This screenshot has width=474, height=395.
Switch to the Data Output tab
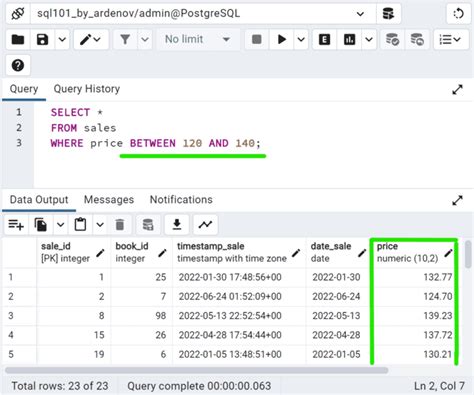39,200
